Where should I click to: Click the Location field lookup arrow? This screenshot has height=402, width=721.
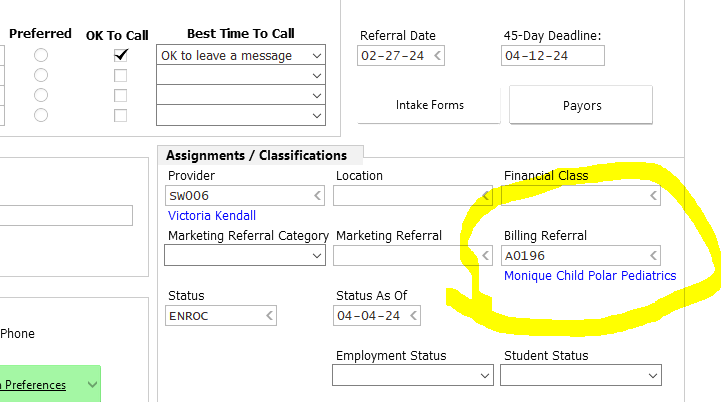point(486,196)
